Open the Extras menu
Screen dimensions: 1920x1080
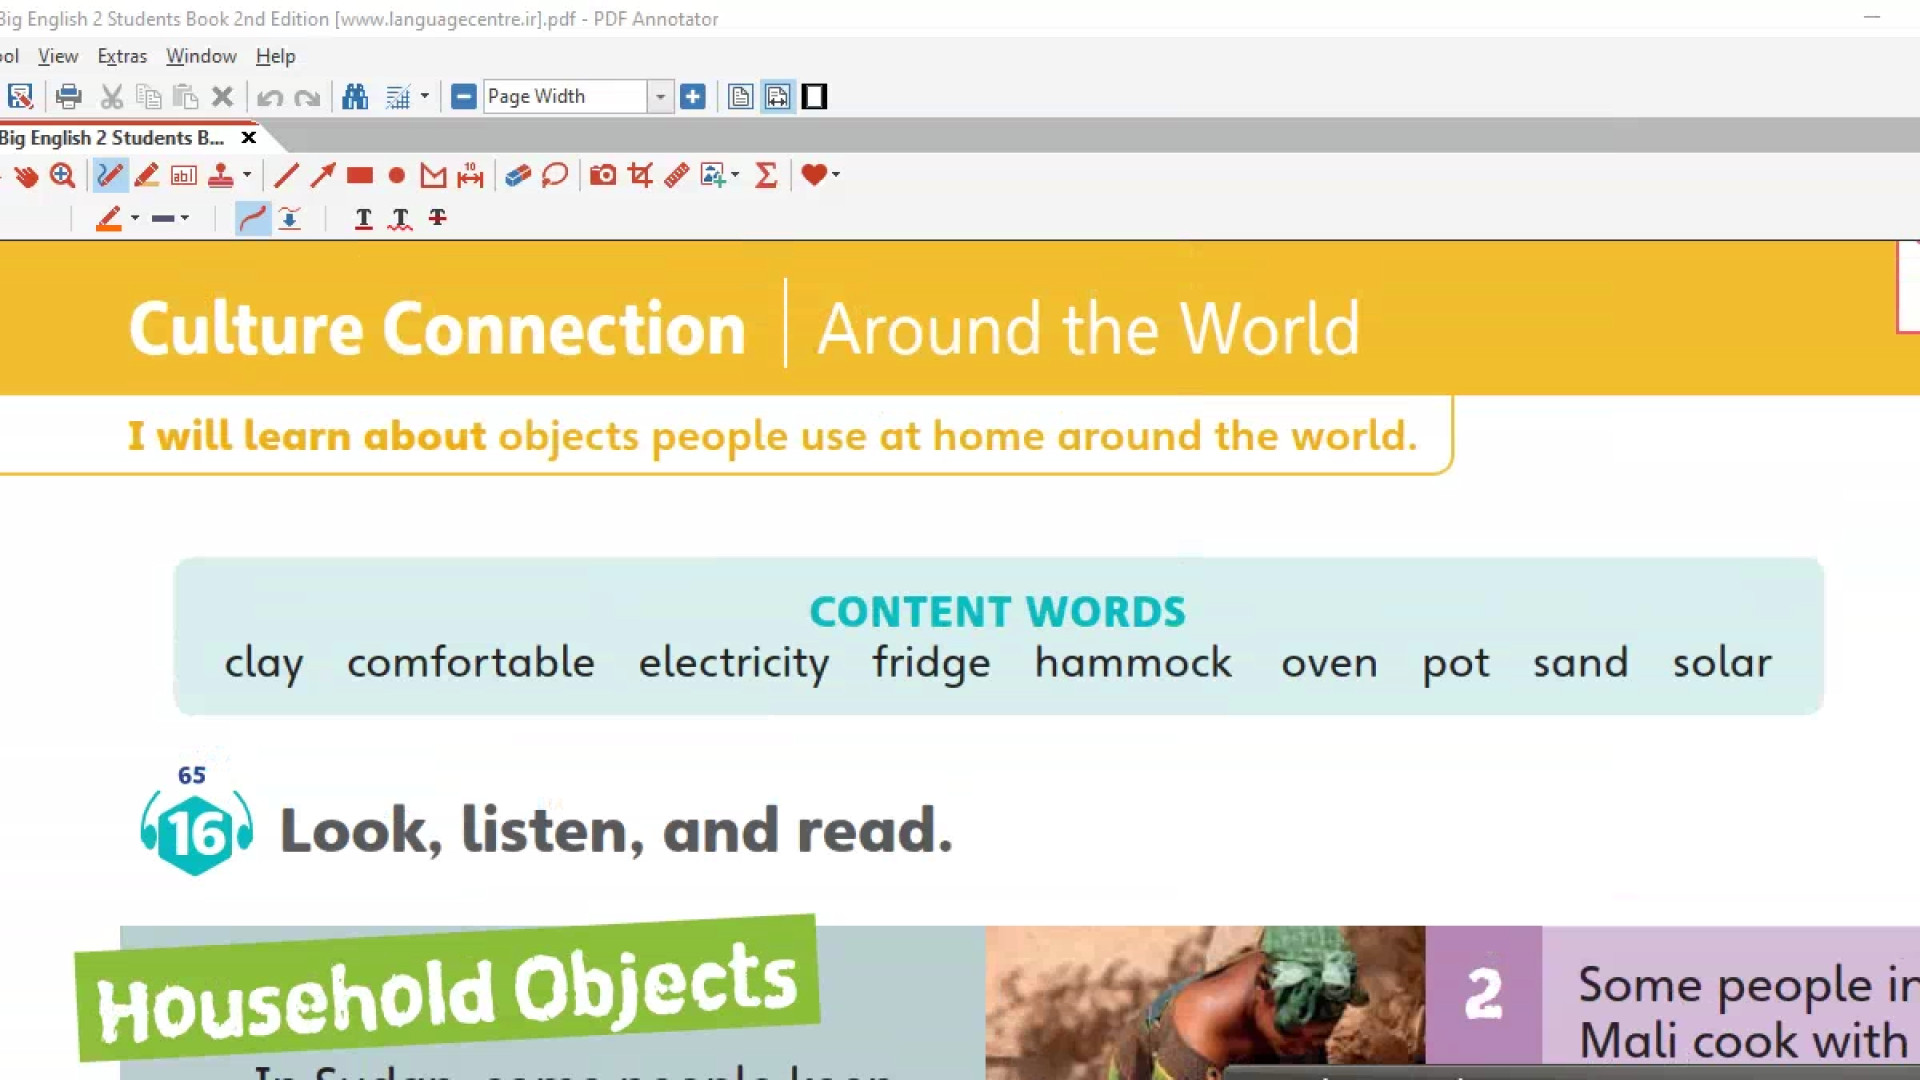point(122,57)
